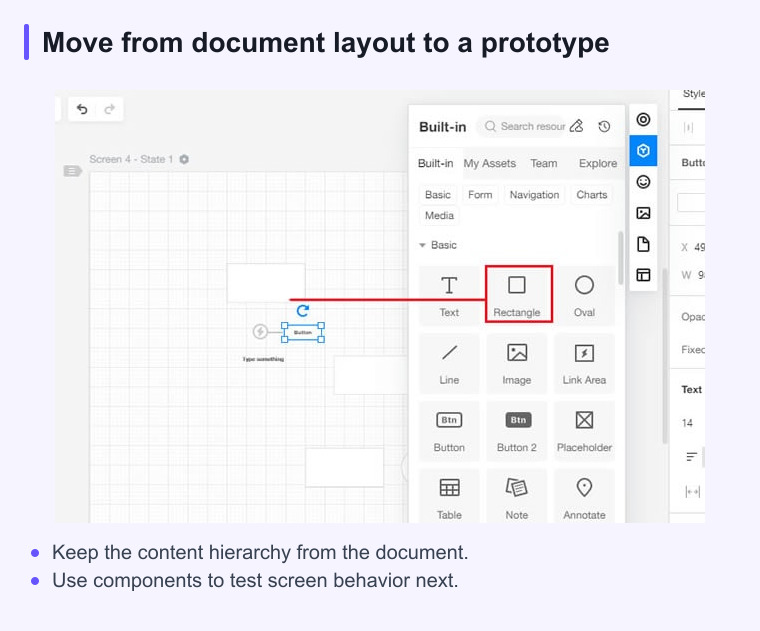Open the pages document sidebar icon
The height and width of the screenshot is (631, 760).
pos(643,244)
